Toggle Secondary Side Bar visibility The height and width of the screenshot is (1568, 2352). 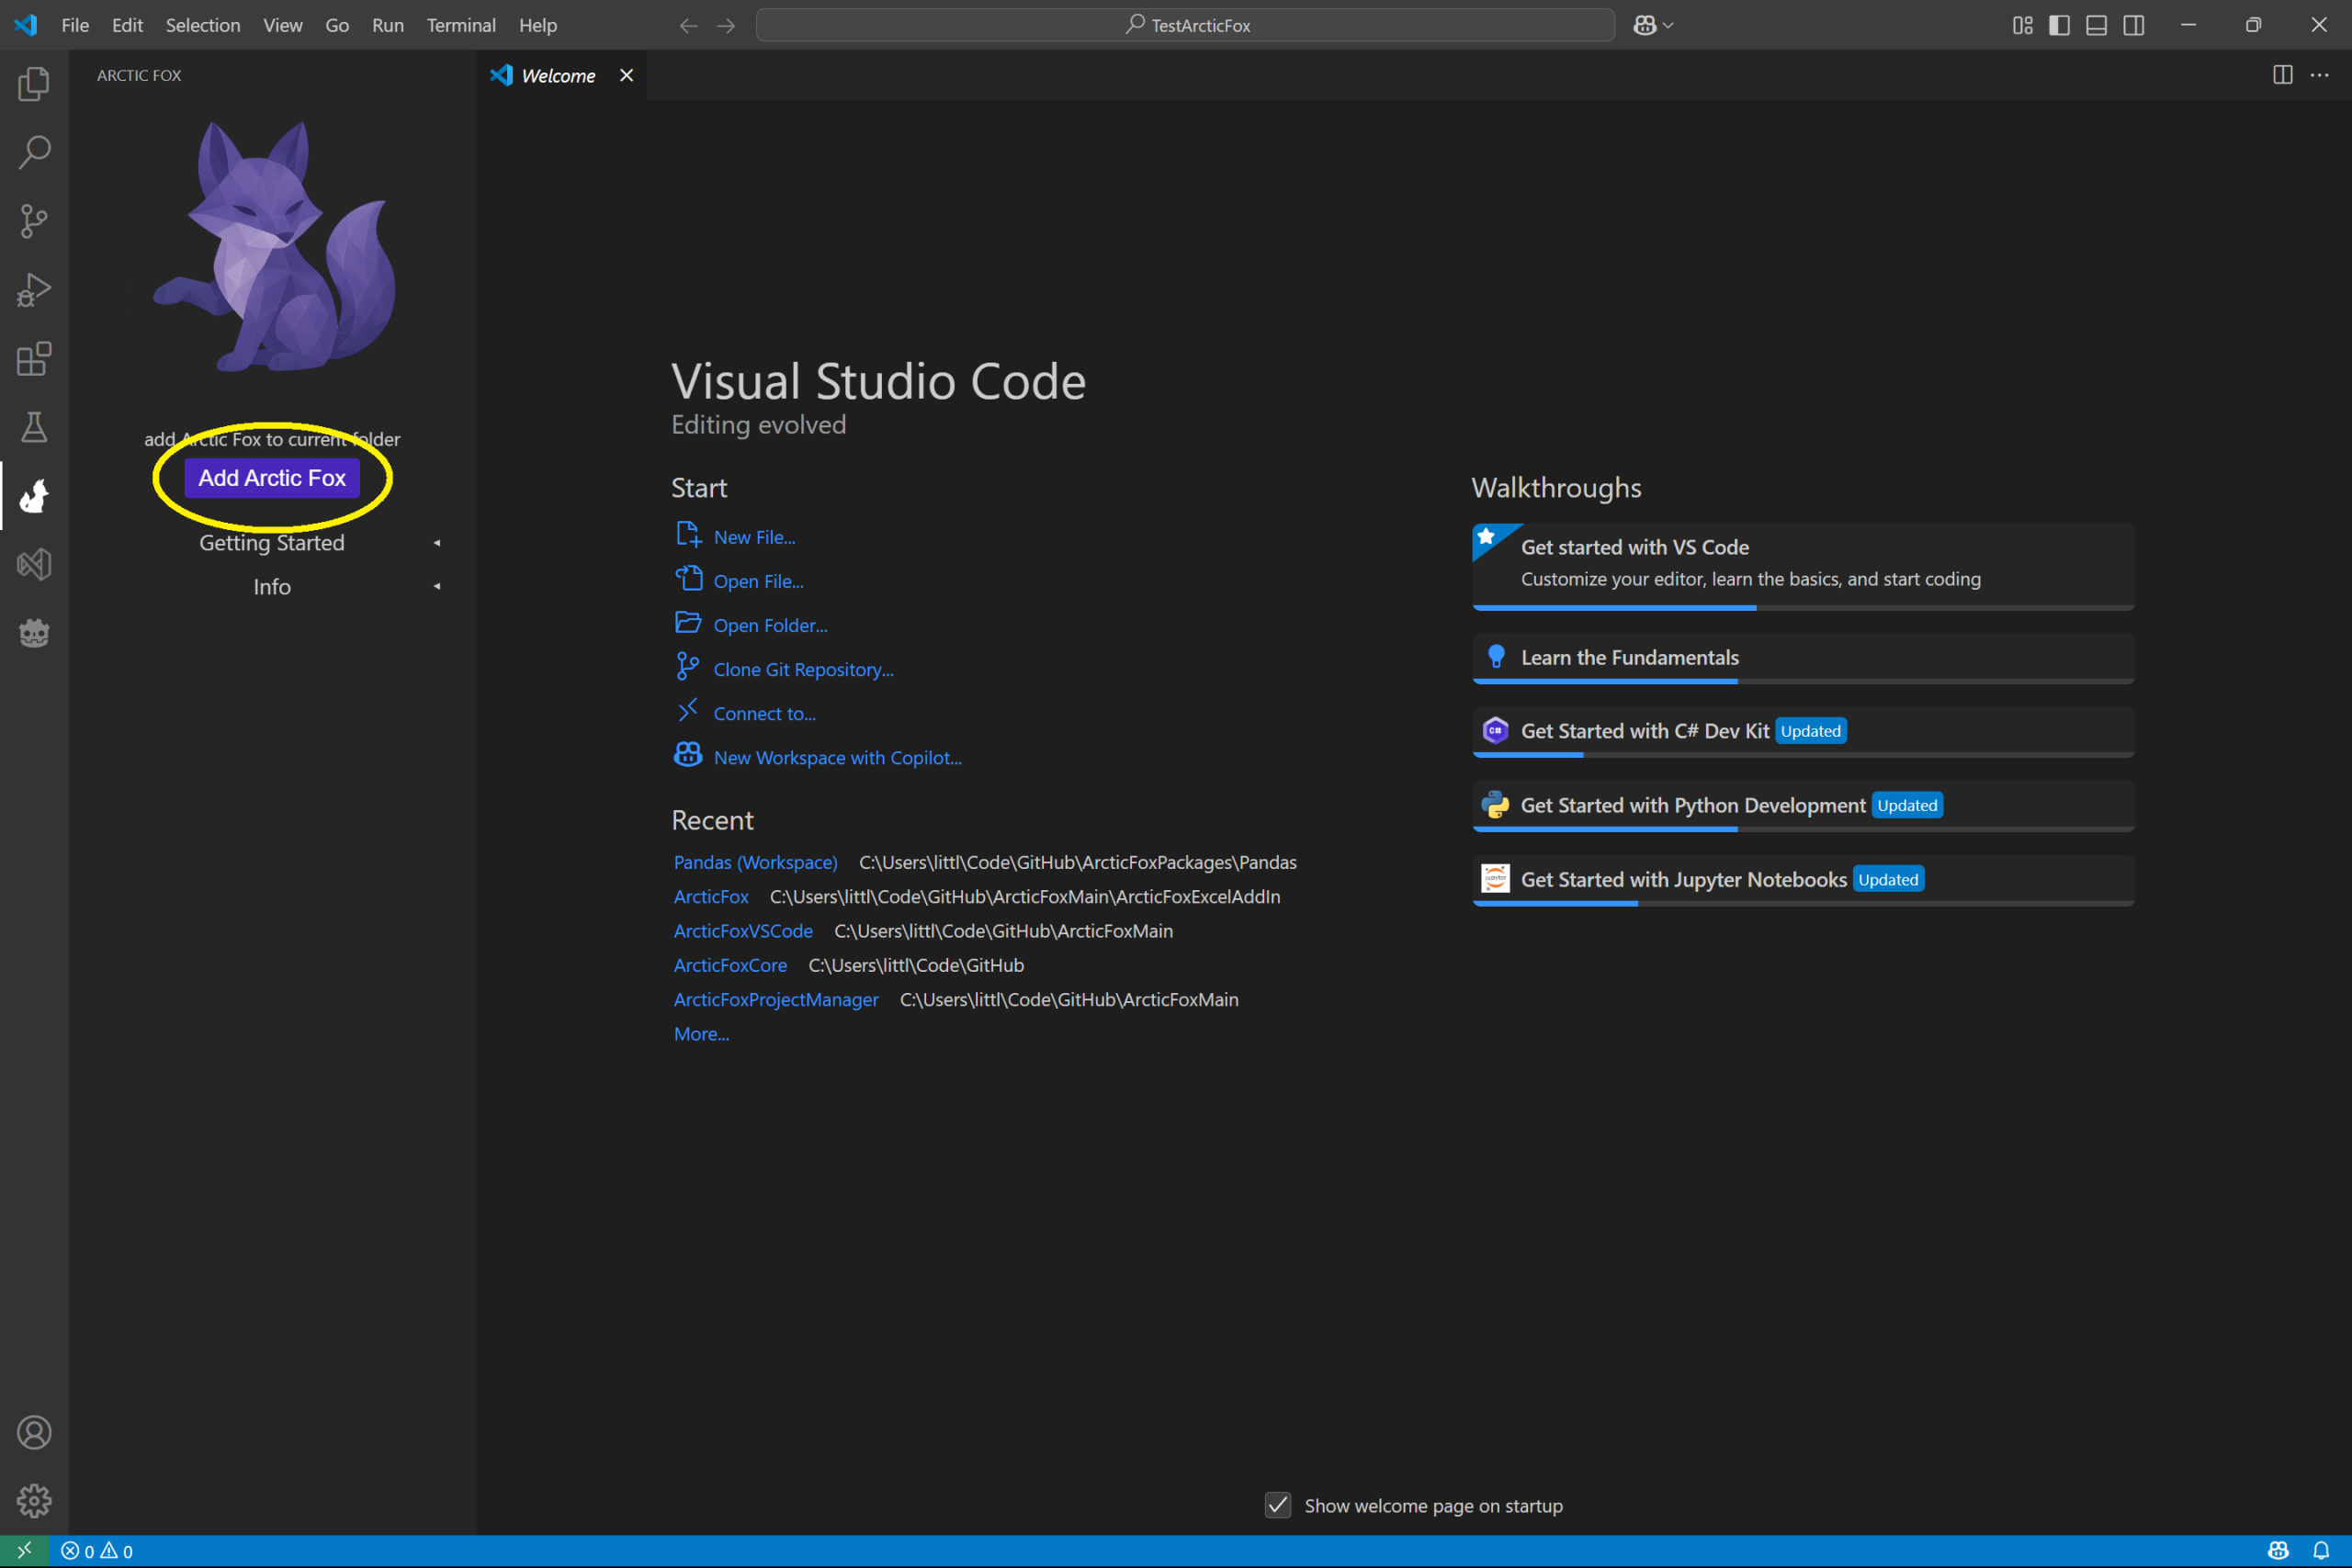(x=2134, y=25)
